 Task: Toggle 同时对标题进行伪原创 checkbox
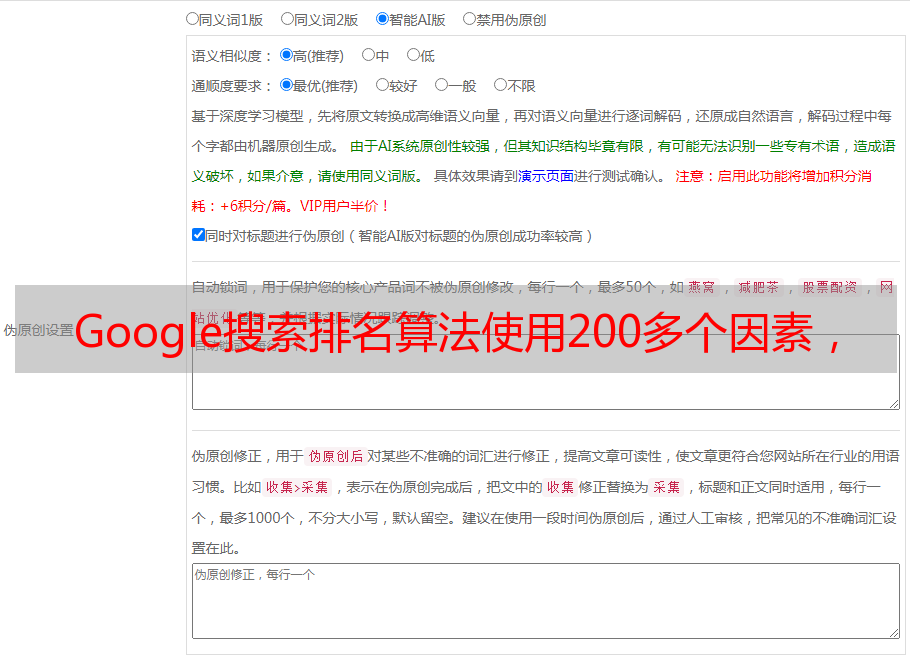[x=198, y=235]
